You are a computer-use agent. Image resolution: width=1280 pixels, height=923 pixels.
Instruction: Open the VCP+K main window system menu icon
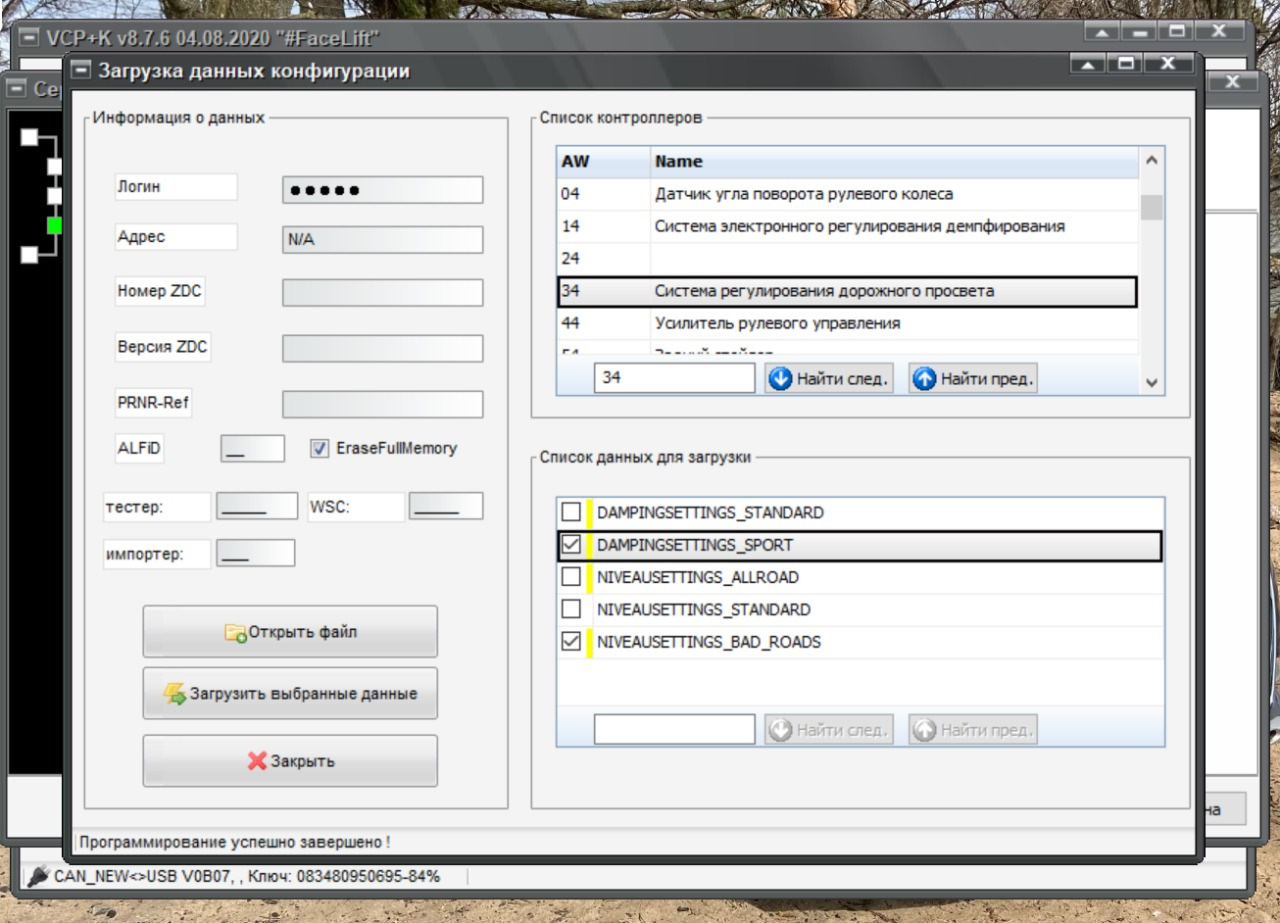pos(31,38)
